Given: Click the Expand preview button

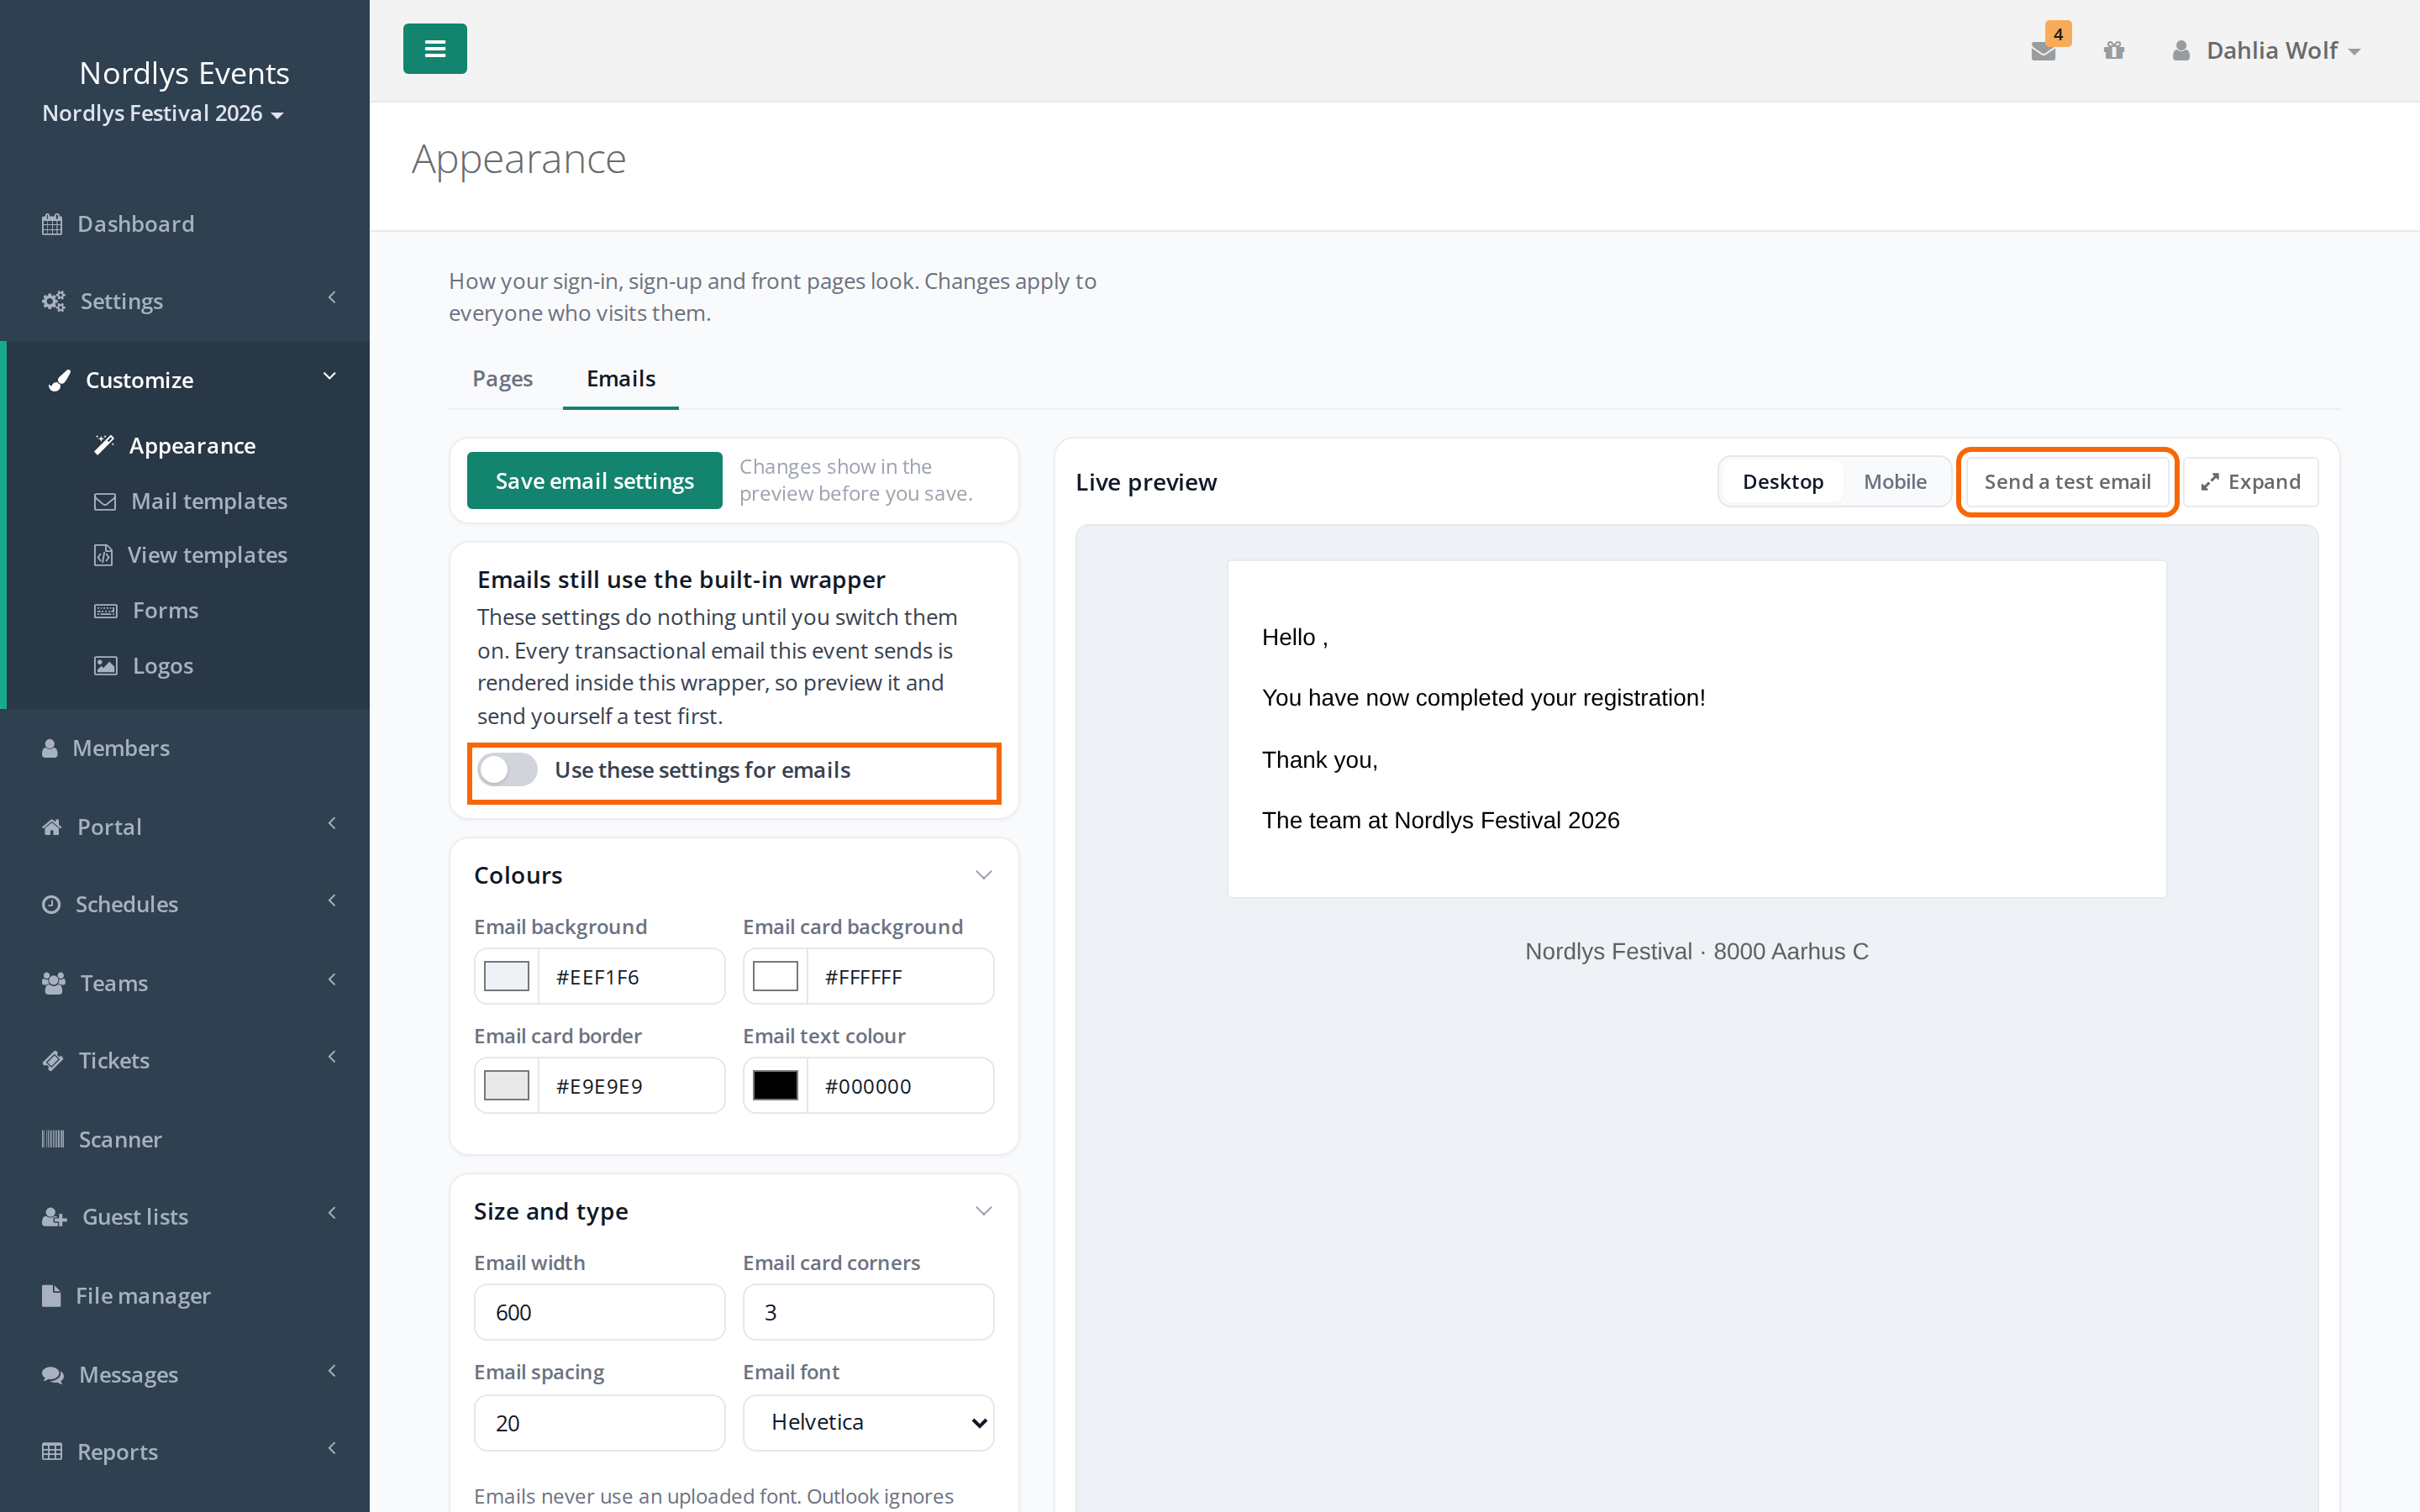Looking at the screenshot, I should click(2250, 482).
